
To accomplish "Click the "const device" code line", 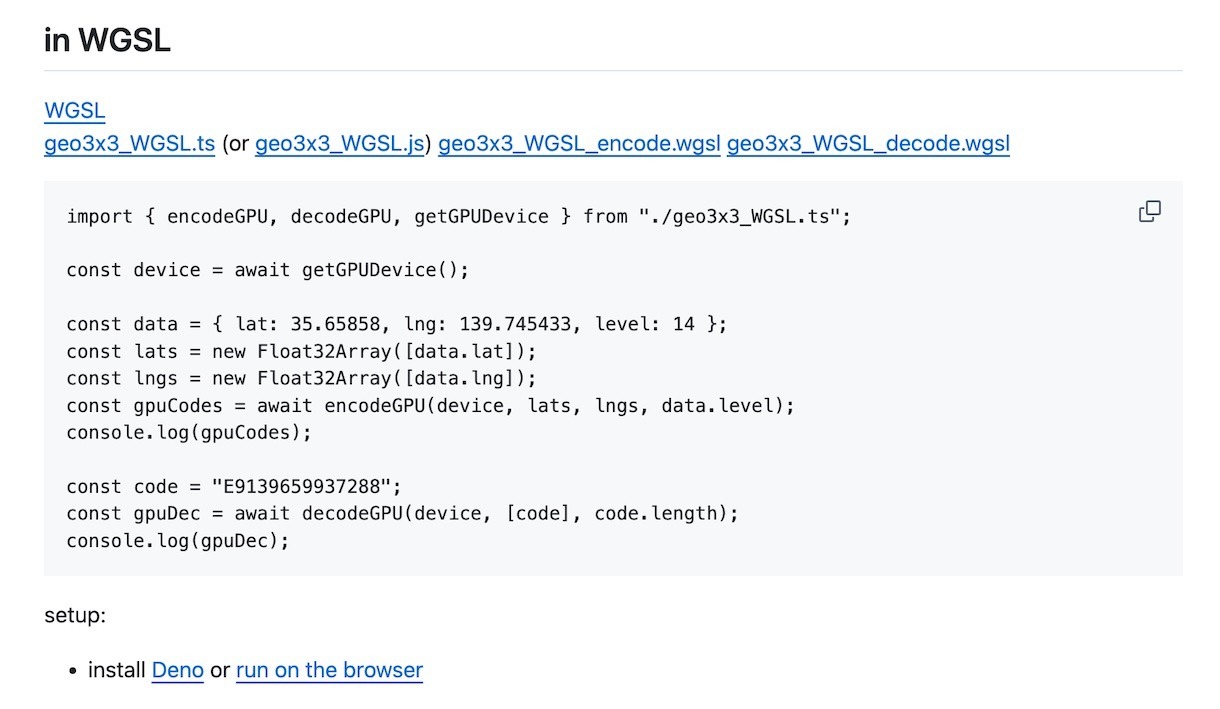I will click(267, 270).
